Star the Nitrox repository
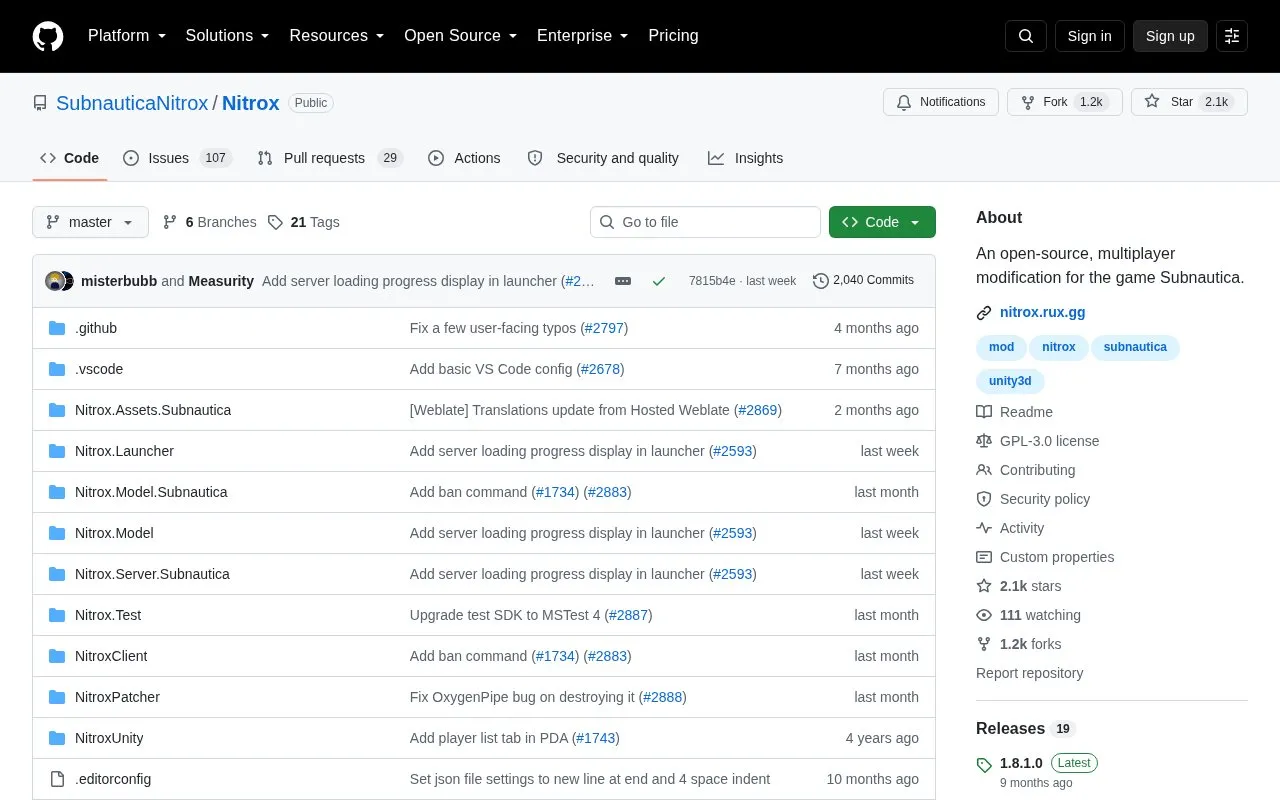 pyautogui.click(x=1189, y=102)
